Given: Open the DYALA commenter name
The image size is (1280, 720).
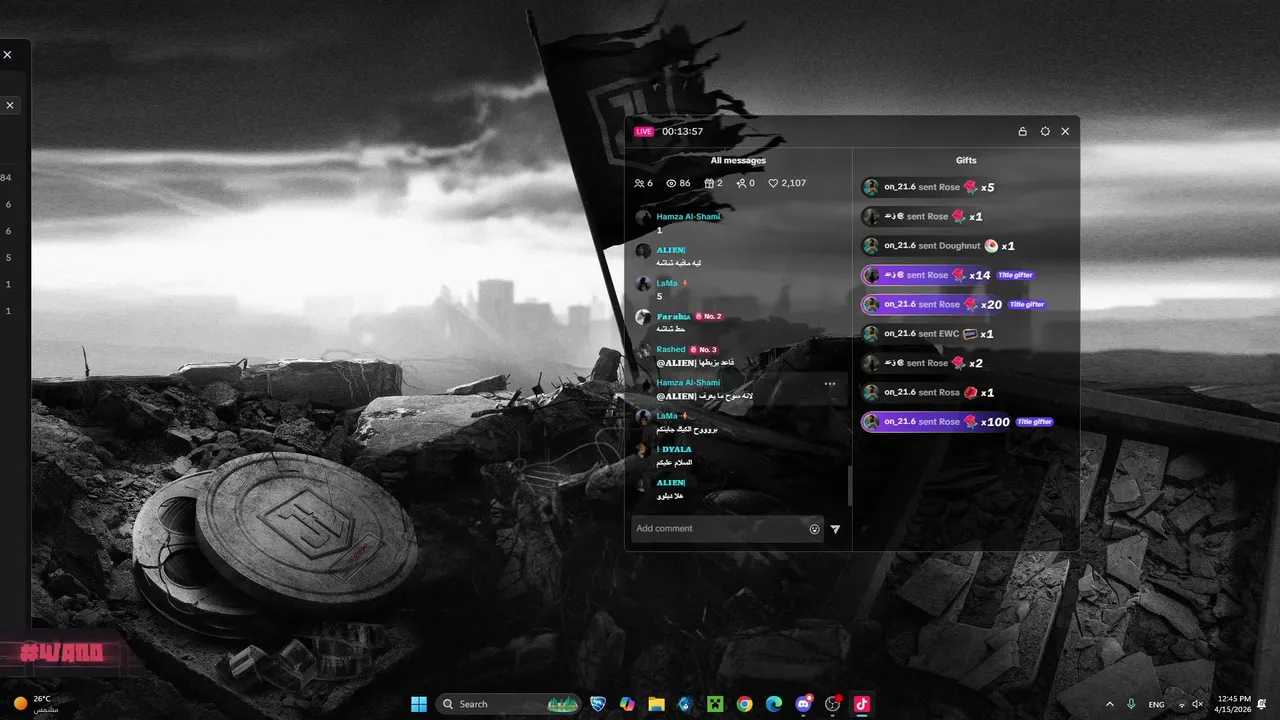Looking at the screenshot, I should [674, 449].
